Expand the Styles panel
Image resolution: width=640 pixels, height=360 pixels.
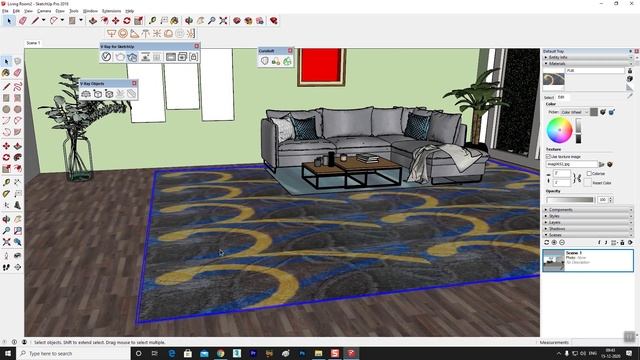[588, 216]
